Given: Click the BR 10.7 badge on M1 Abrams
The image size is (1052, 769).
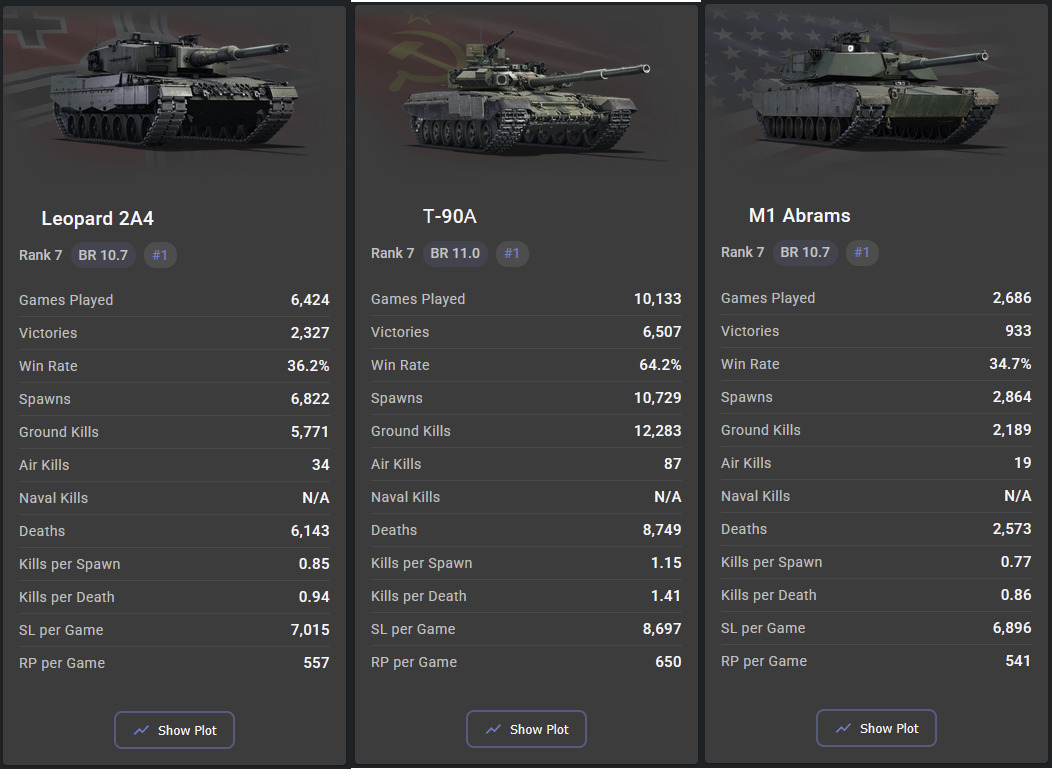Looking at the screenshot, I should 805,252.
